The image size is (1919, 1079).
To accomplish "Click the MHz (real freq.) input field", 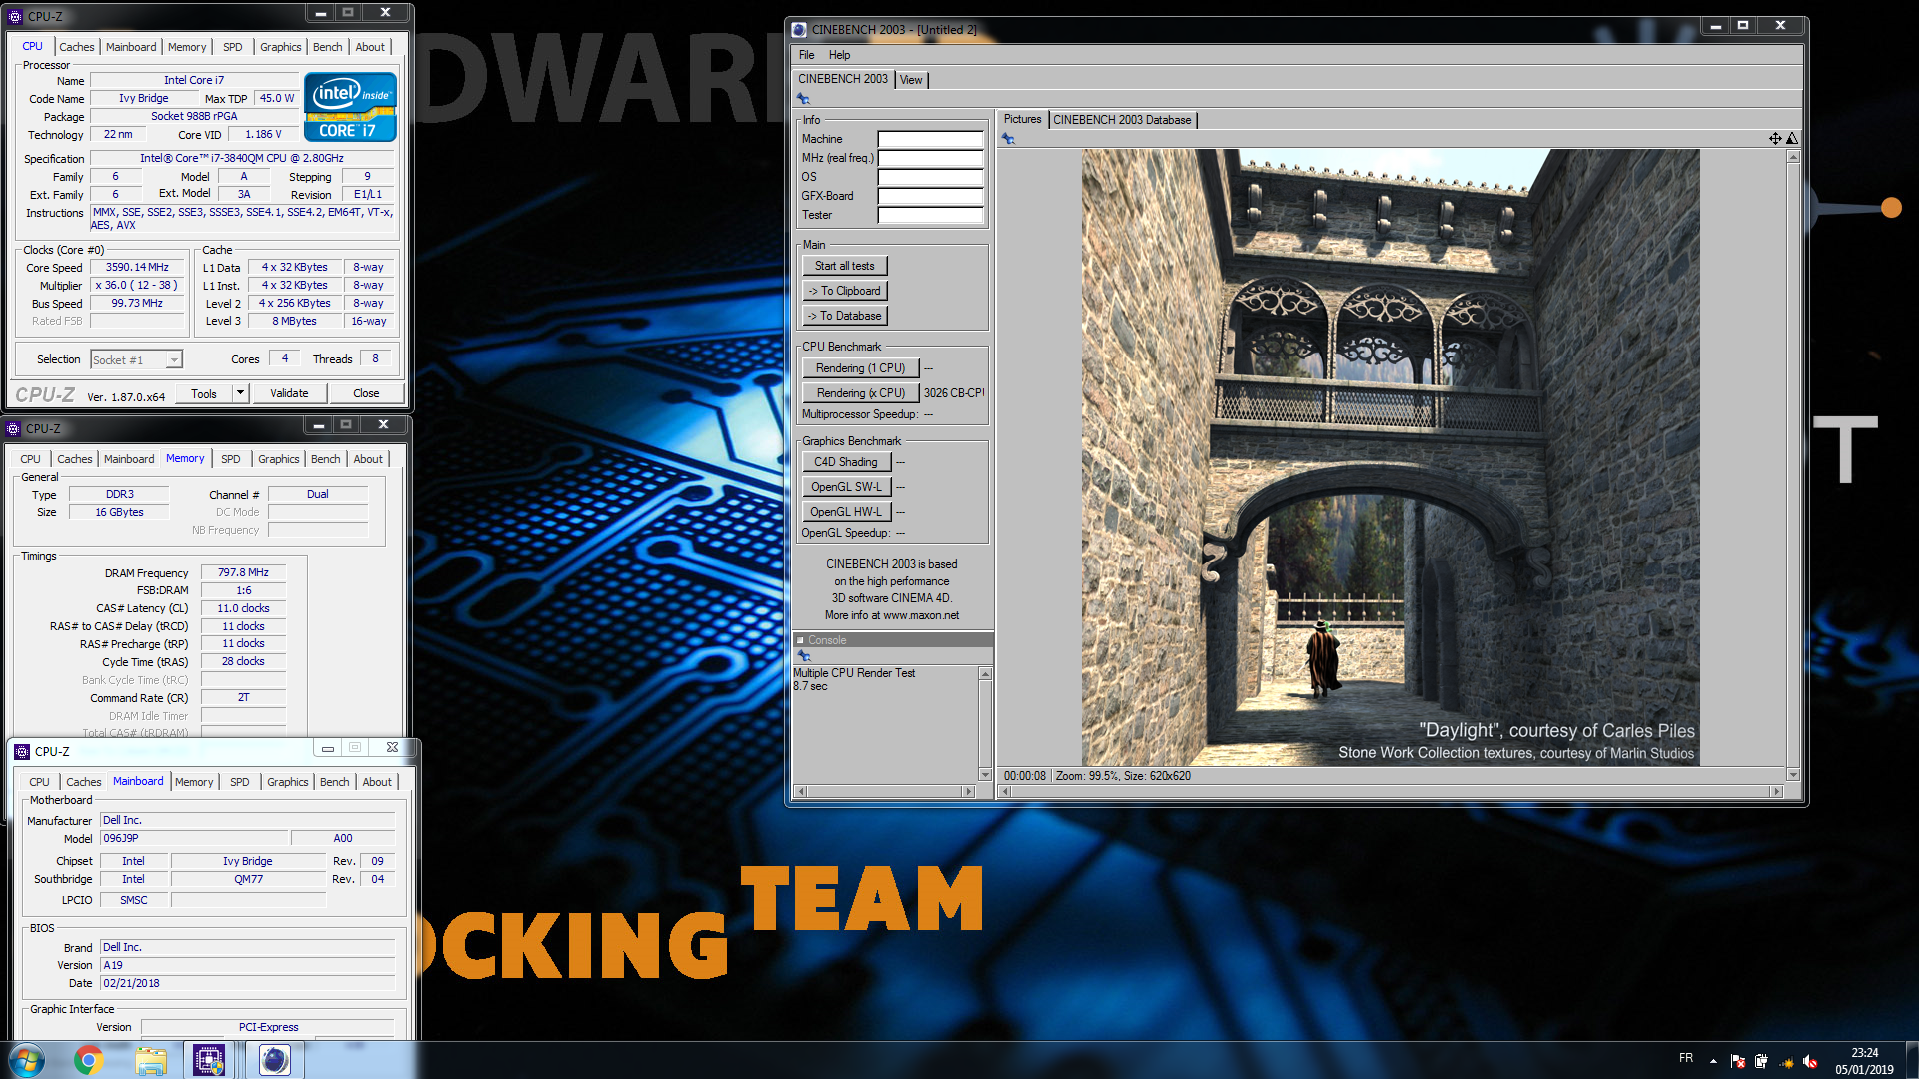I will (x=930, y=158).
